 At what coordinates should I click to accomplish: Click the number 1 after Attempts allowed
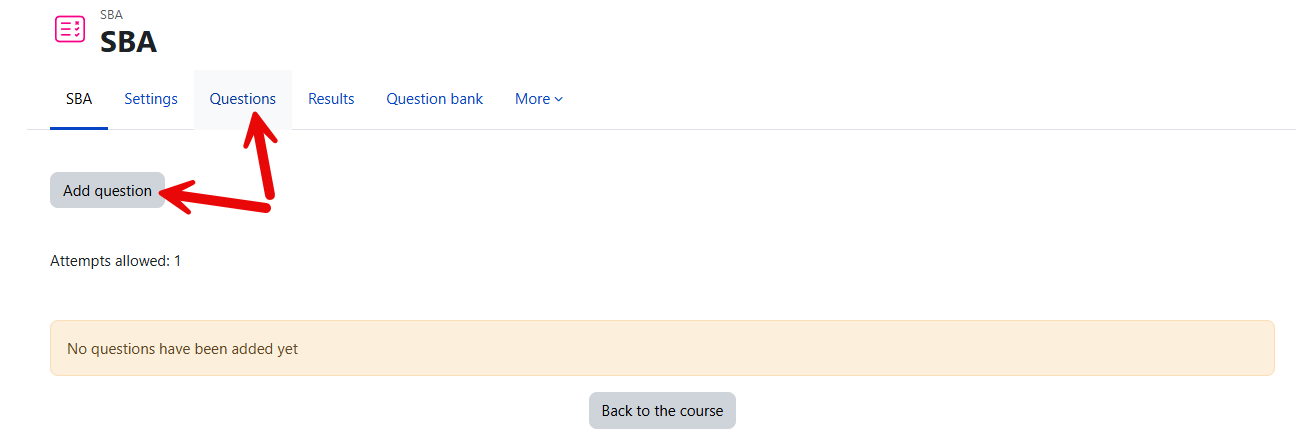coord(178,261)
